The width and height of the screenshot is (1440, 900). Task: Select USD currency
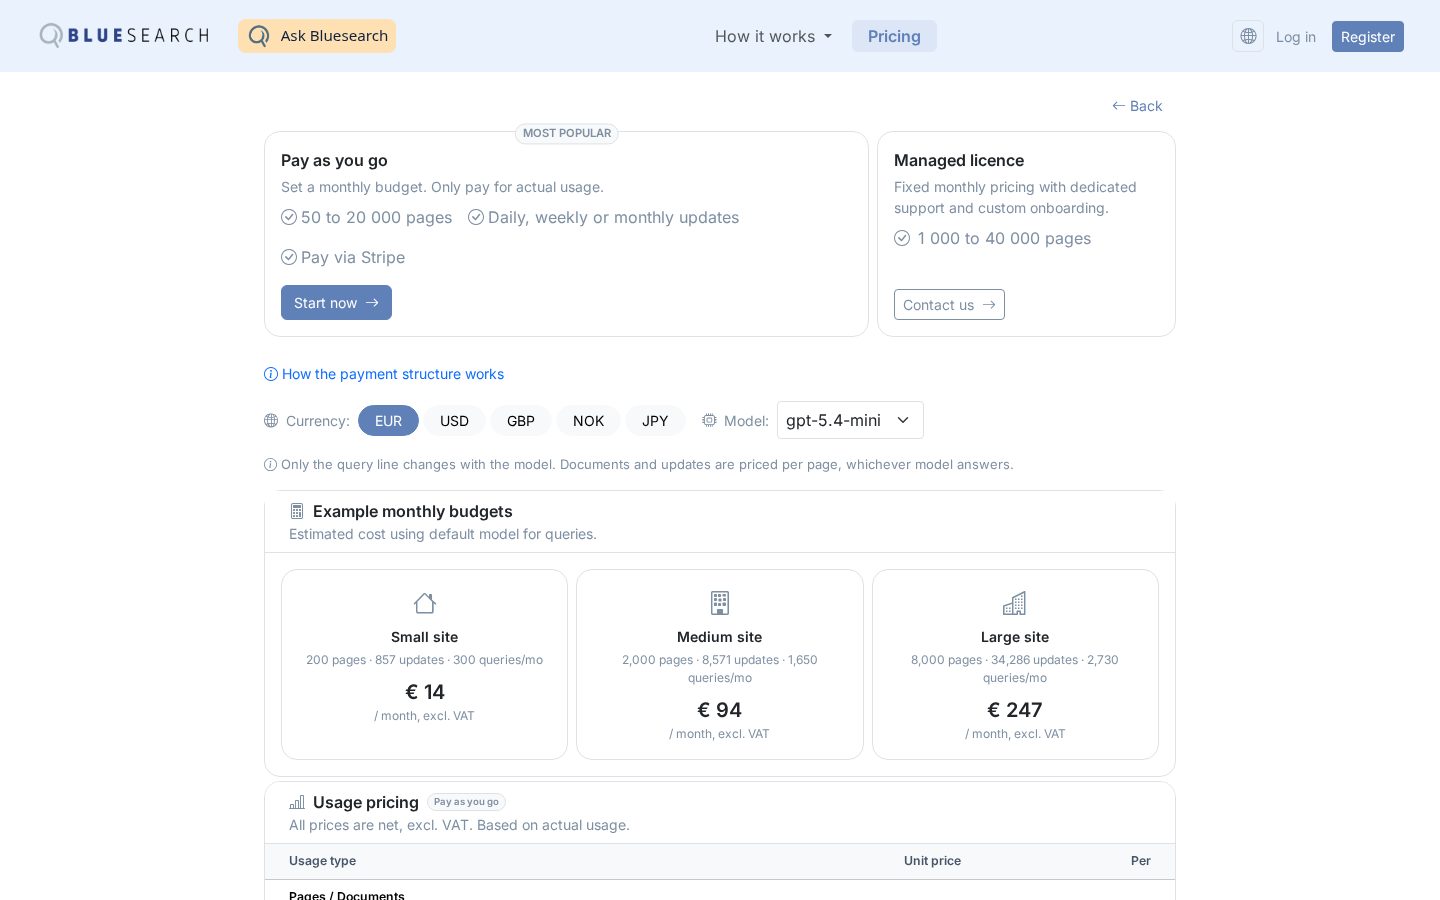[x=454, y=421]
